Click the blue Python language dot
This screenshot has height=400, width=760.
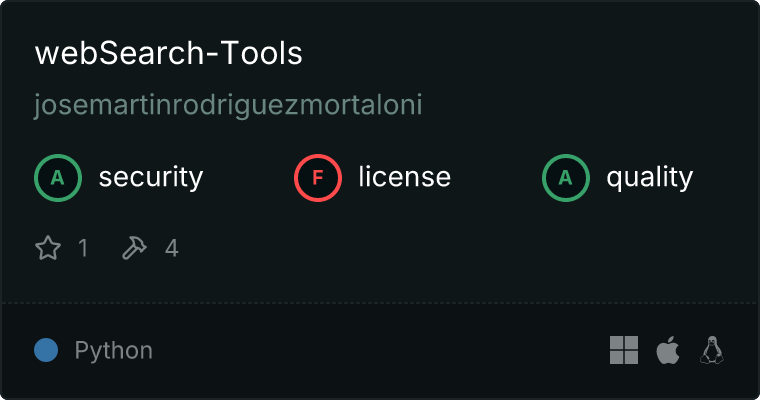(x=46, y=350)
